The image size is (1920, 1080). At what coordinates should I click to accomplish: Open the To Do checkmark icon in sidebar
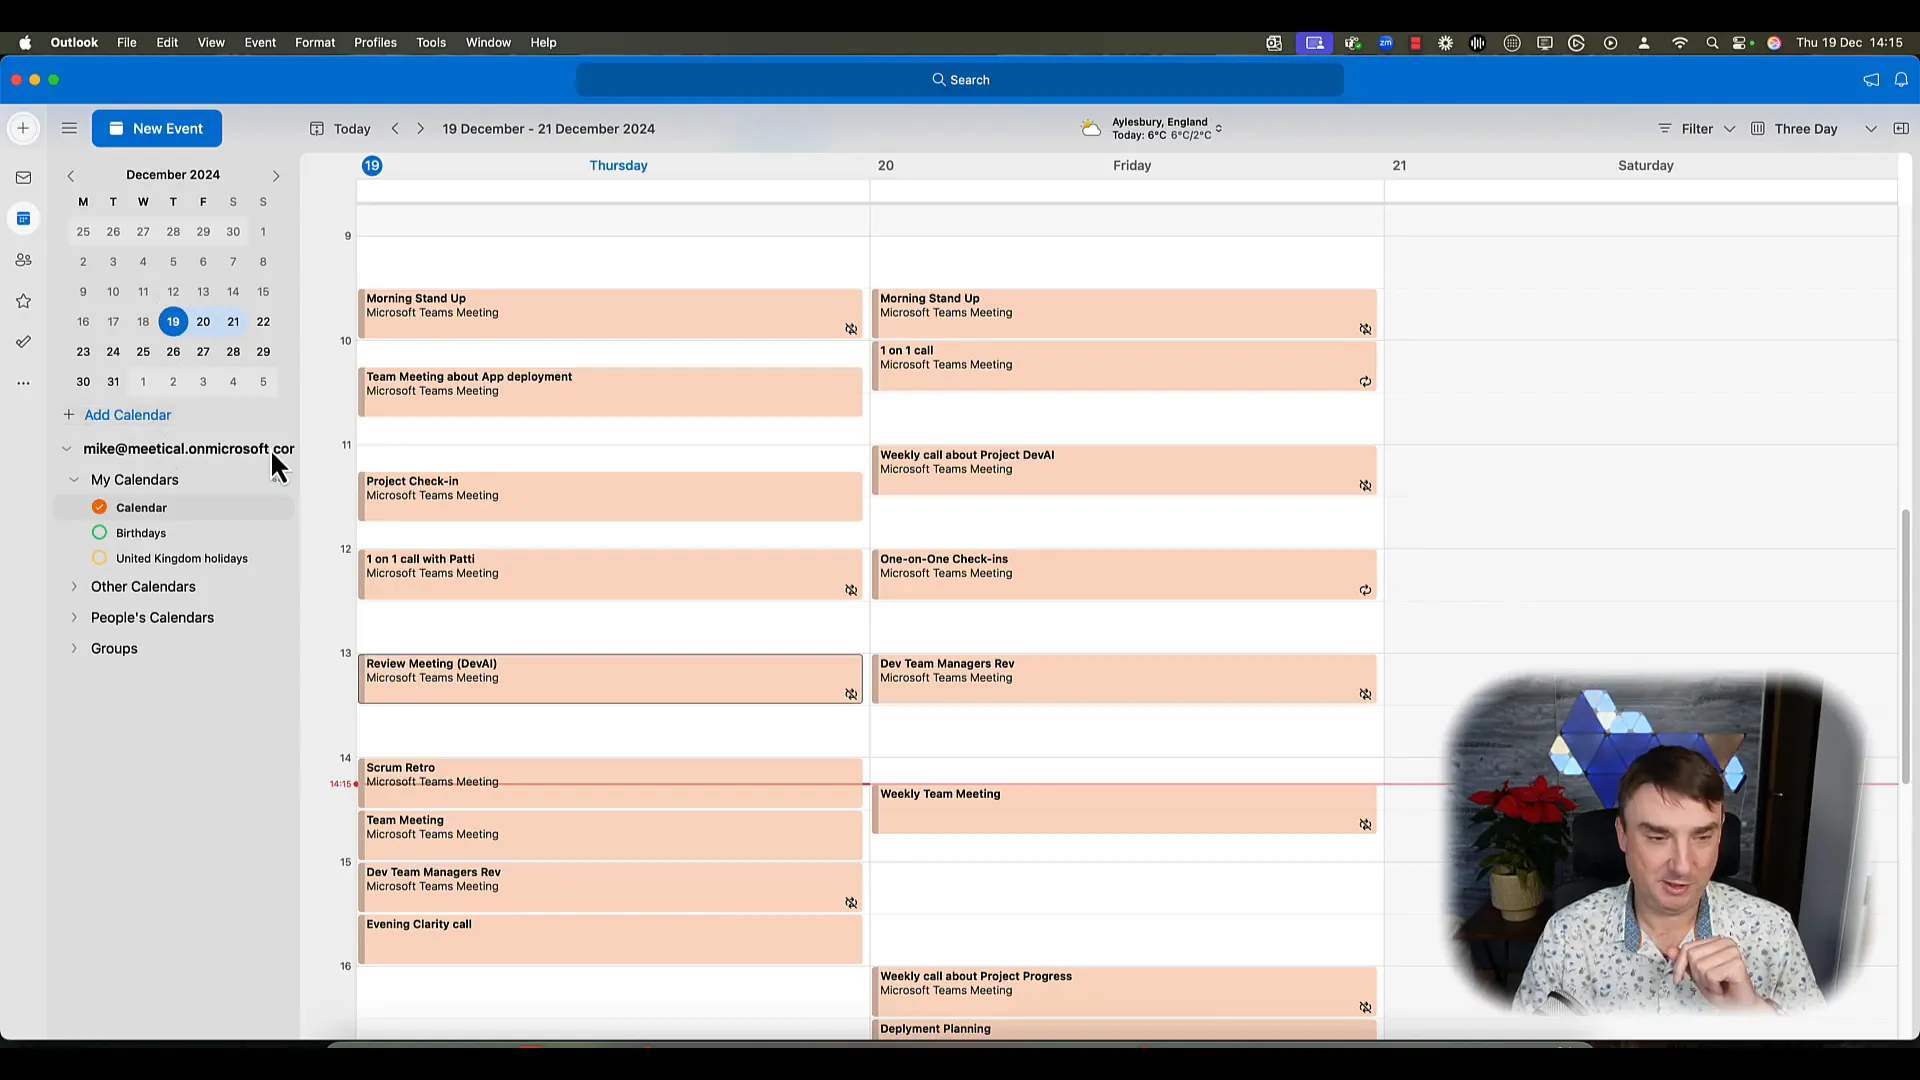[x=23, y=342]
